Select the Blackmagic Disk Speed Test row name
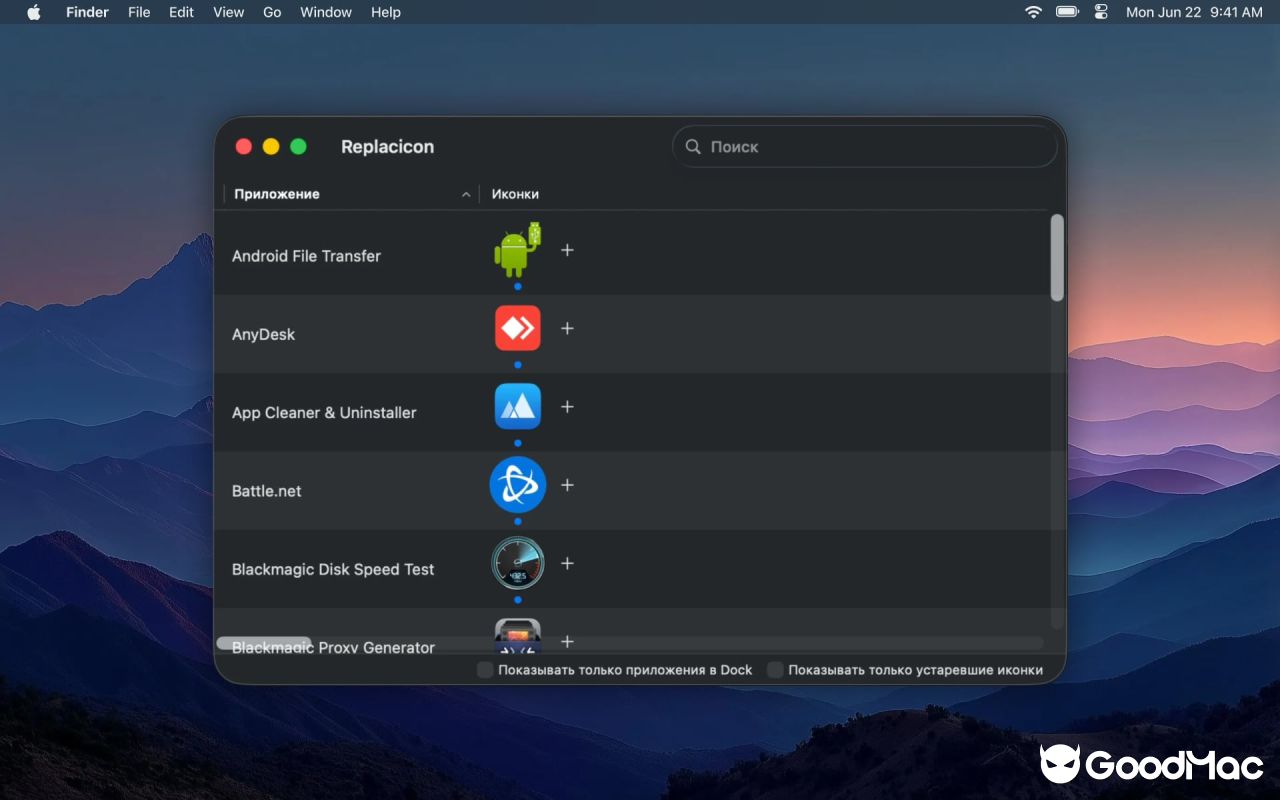 point(333,569)
